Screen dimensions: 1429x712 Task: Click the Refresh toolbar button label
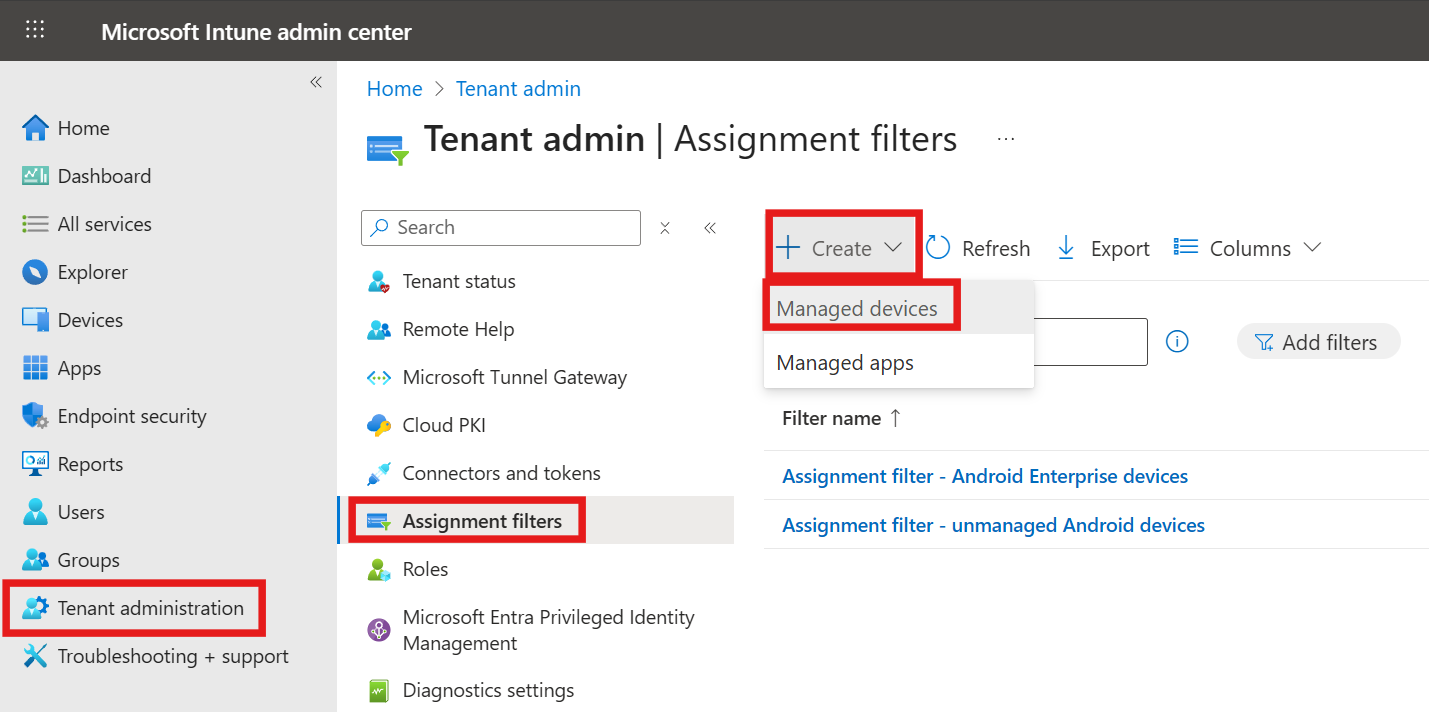coord(996,249)
